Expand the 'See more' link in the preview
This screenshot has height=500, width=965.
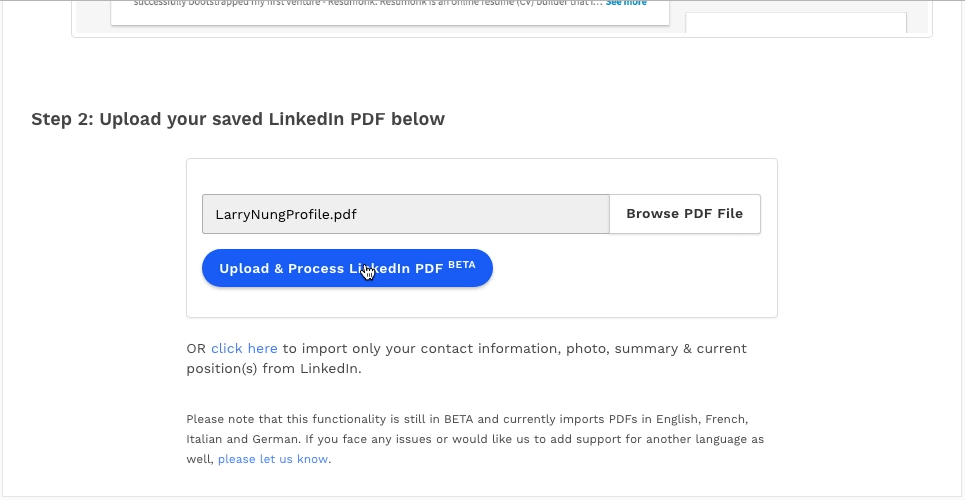[x=626, y=3]
